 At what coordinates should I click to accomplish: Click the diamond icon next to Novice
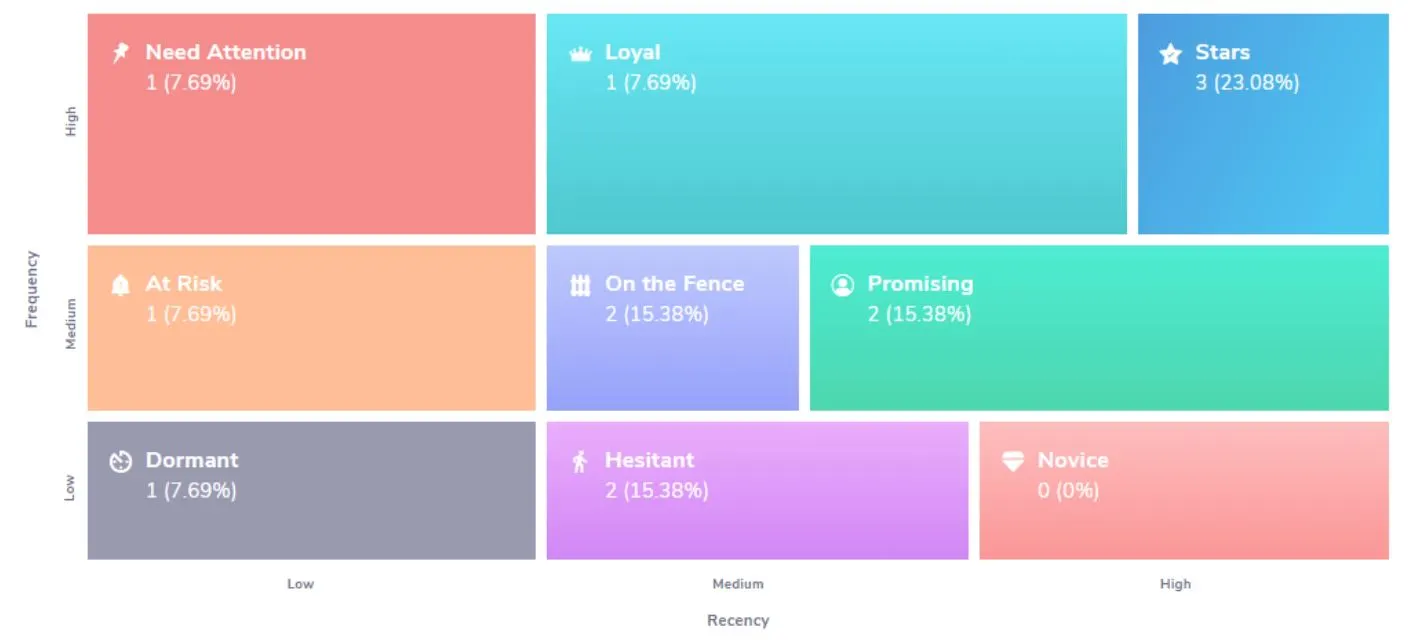(x=1013, y=461)
